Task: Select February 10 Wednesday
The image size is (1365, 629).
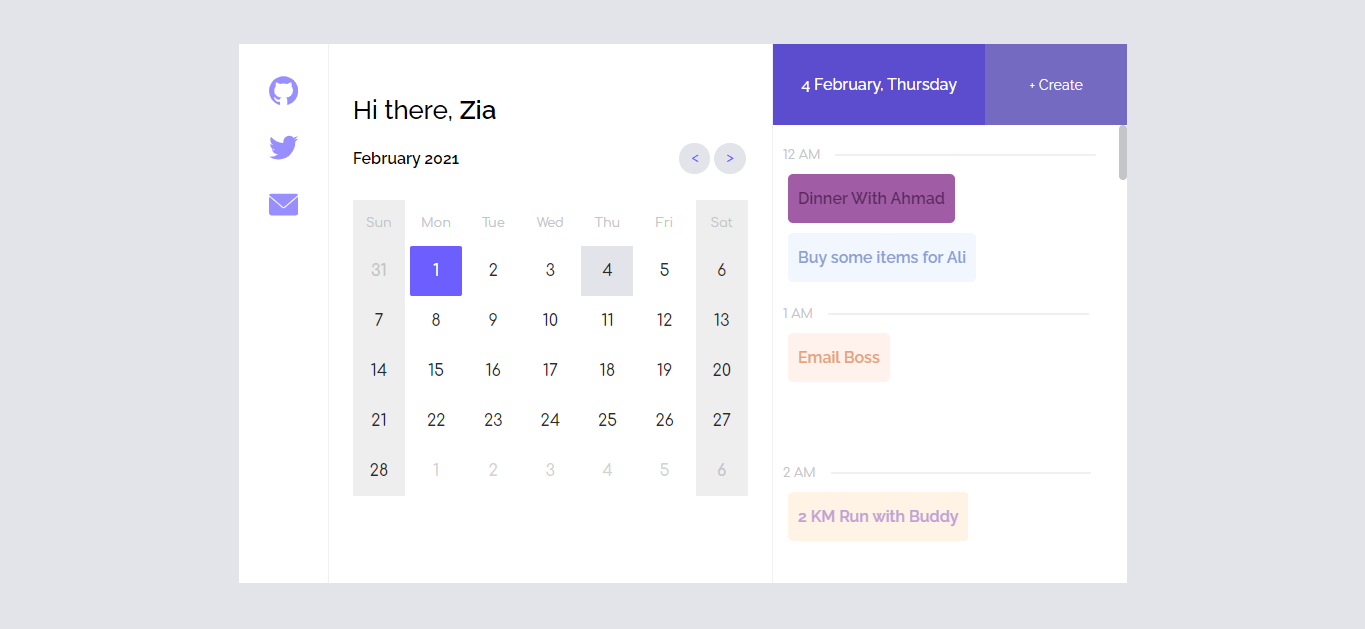Action: pyautogui.click(x=550, y=320)
